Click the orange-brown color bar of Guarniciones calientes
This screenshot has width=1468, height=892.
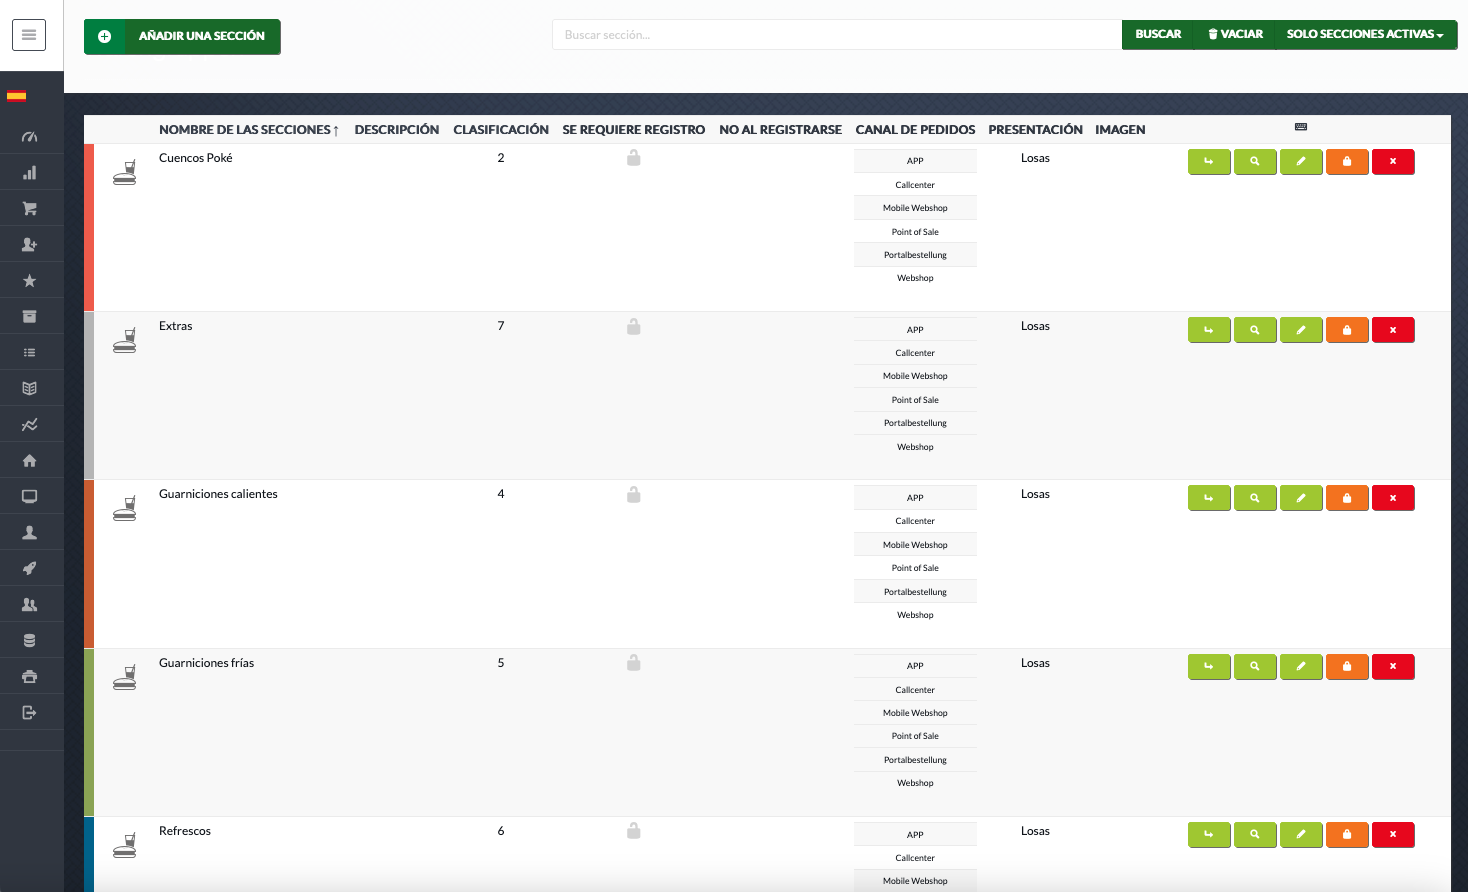click(x=89, y=564)
